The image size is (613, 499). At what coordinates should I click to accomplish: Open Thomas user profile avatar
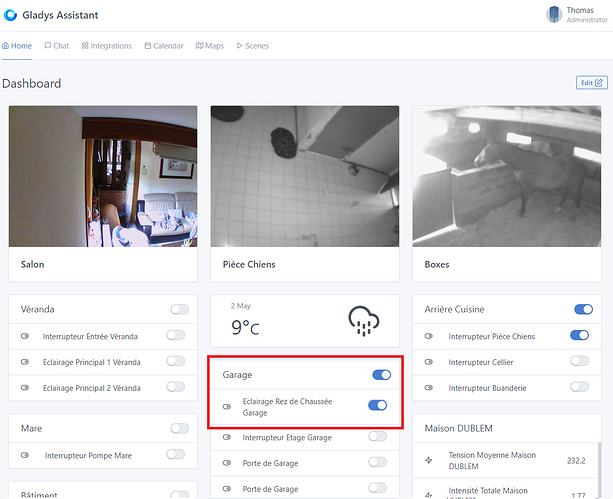coord(554,14)
